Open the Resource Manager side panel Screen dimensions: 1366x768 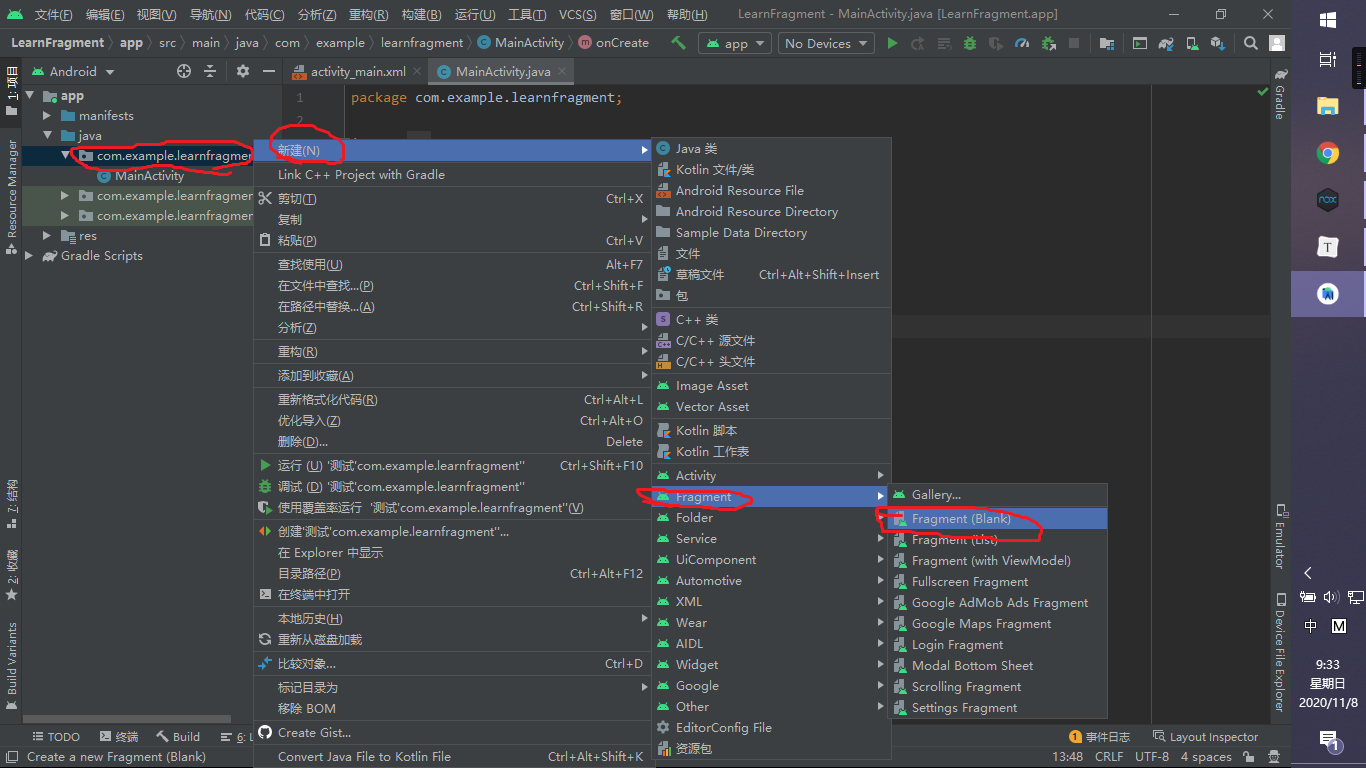(12, 196)
